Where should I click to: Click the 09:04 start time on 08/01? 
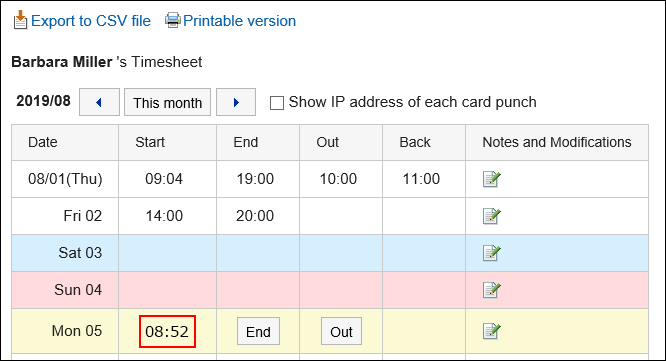click(164, 179)
